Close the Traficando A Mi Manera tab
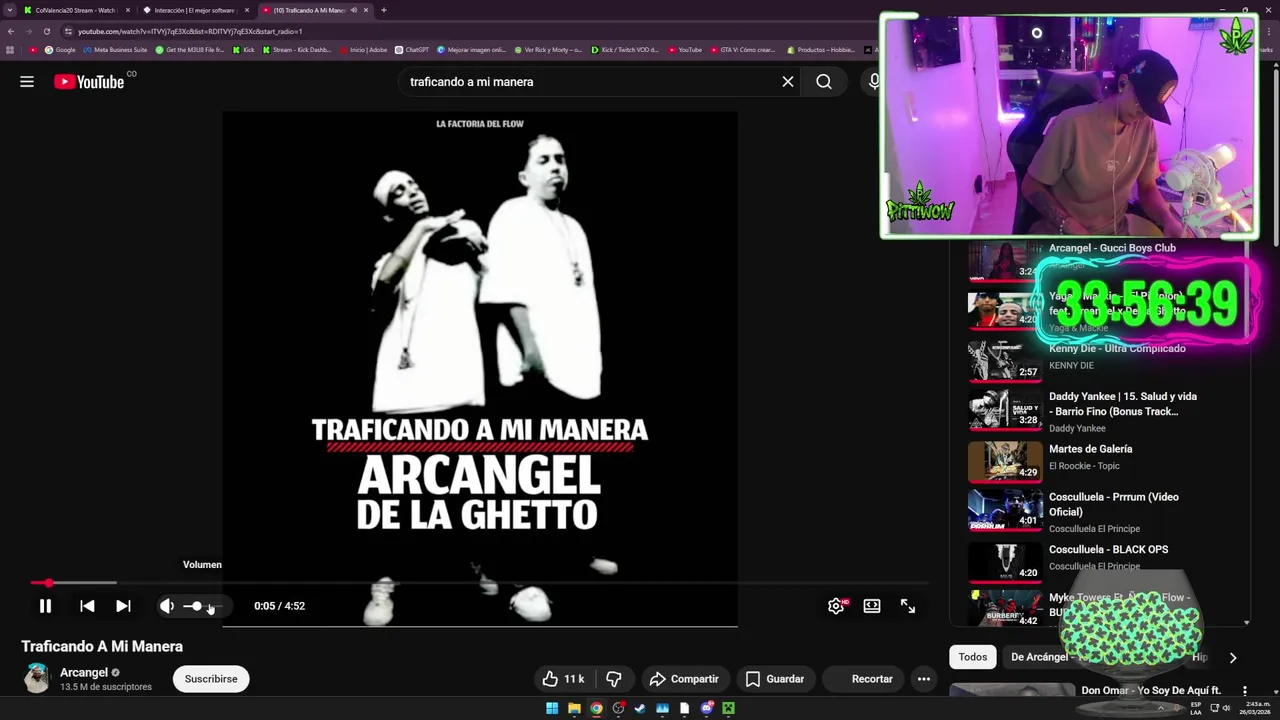Screen dimensions: 1280x720 coord(366,10)
